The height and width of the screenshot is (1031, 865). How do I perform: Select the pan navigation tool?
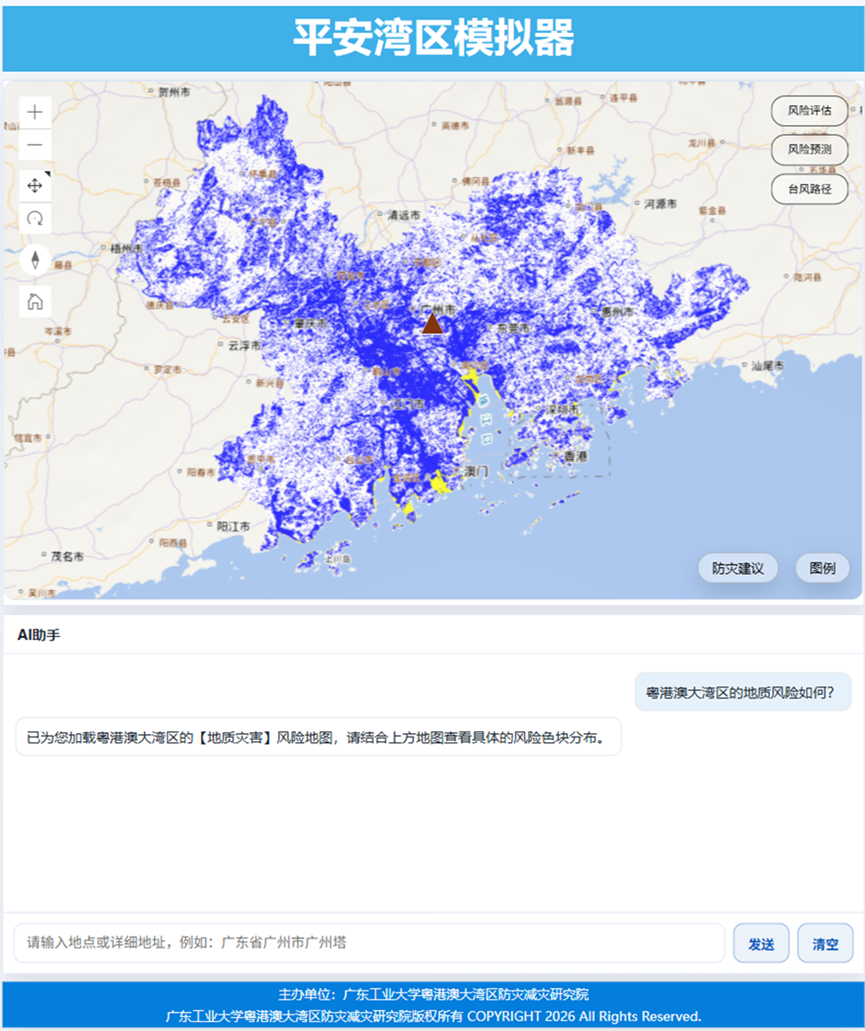tap(35, 186)
